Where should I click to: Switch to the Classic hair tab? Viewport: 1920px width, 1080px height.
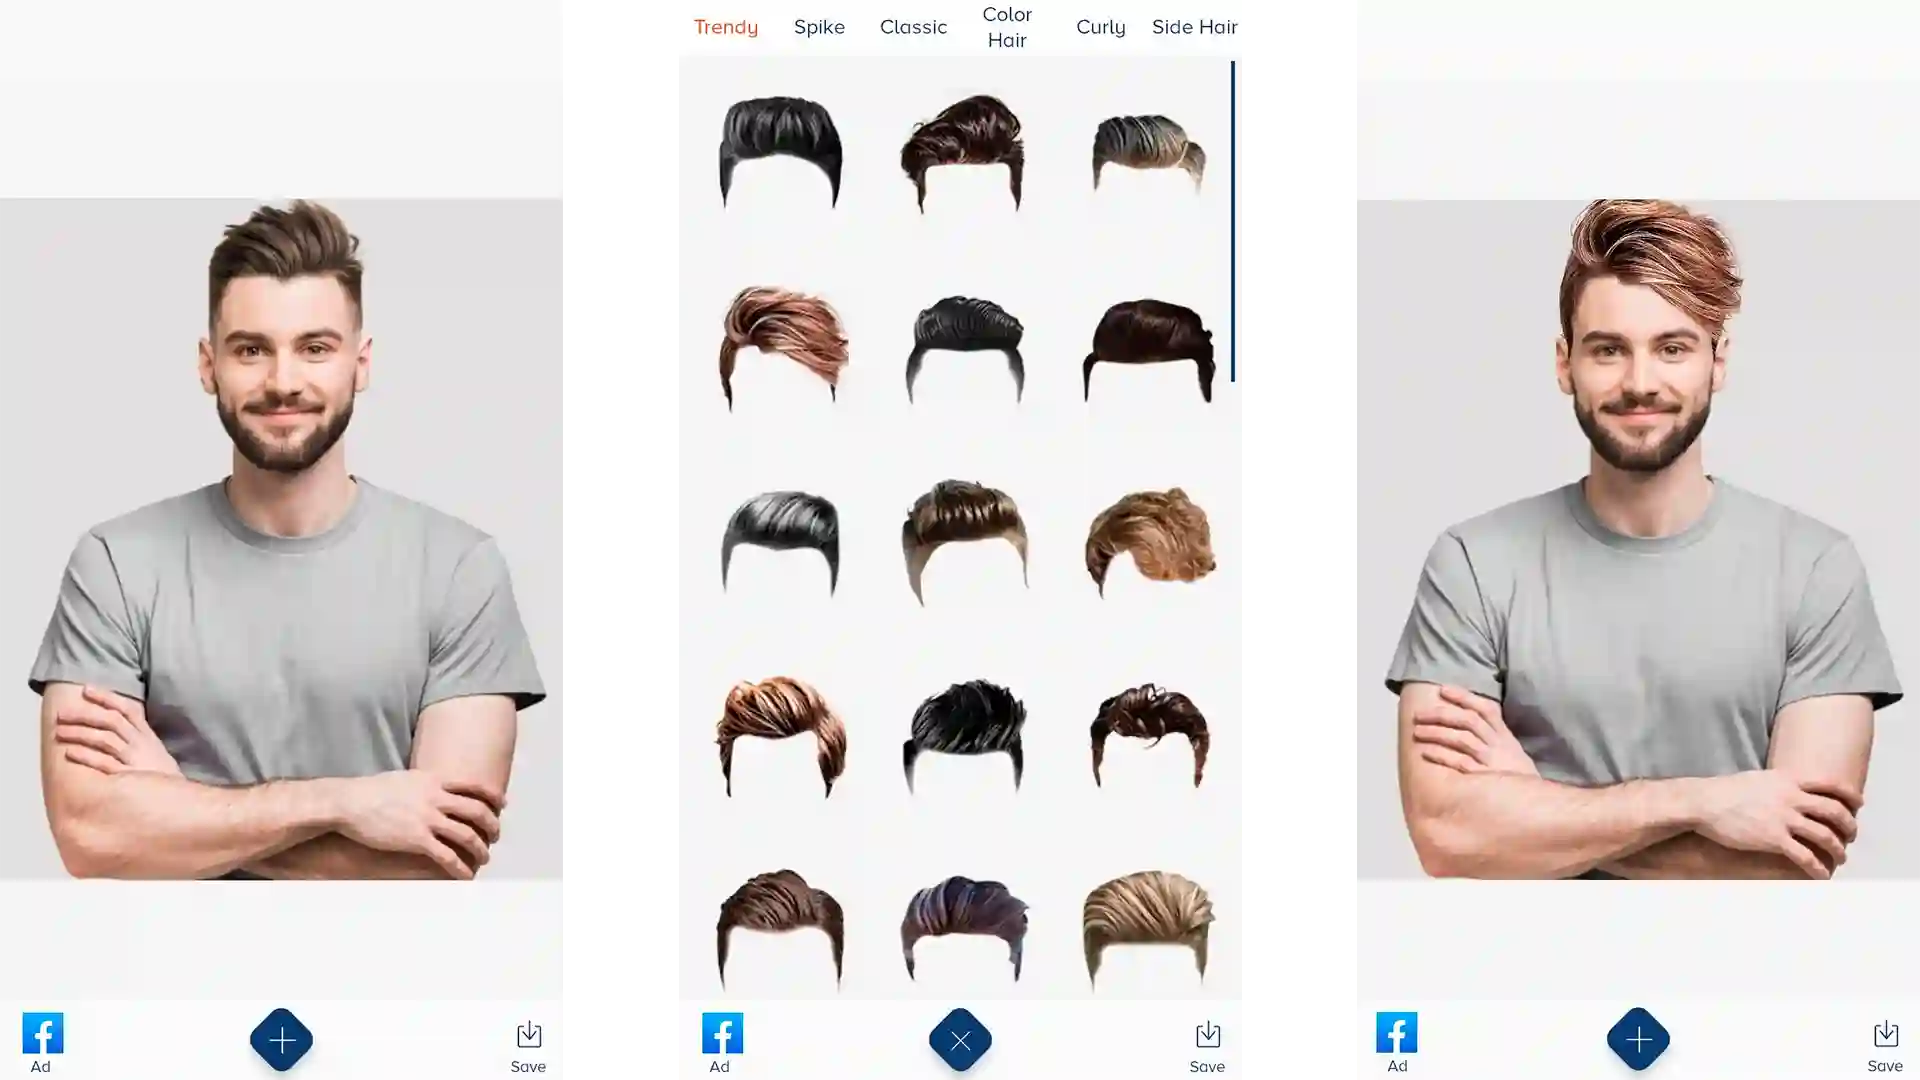[914, 26]
